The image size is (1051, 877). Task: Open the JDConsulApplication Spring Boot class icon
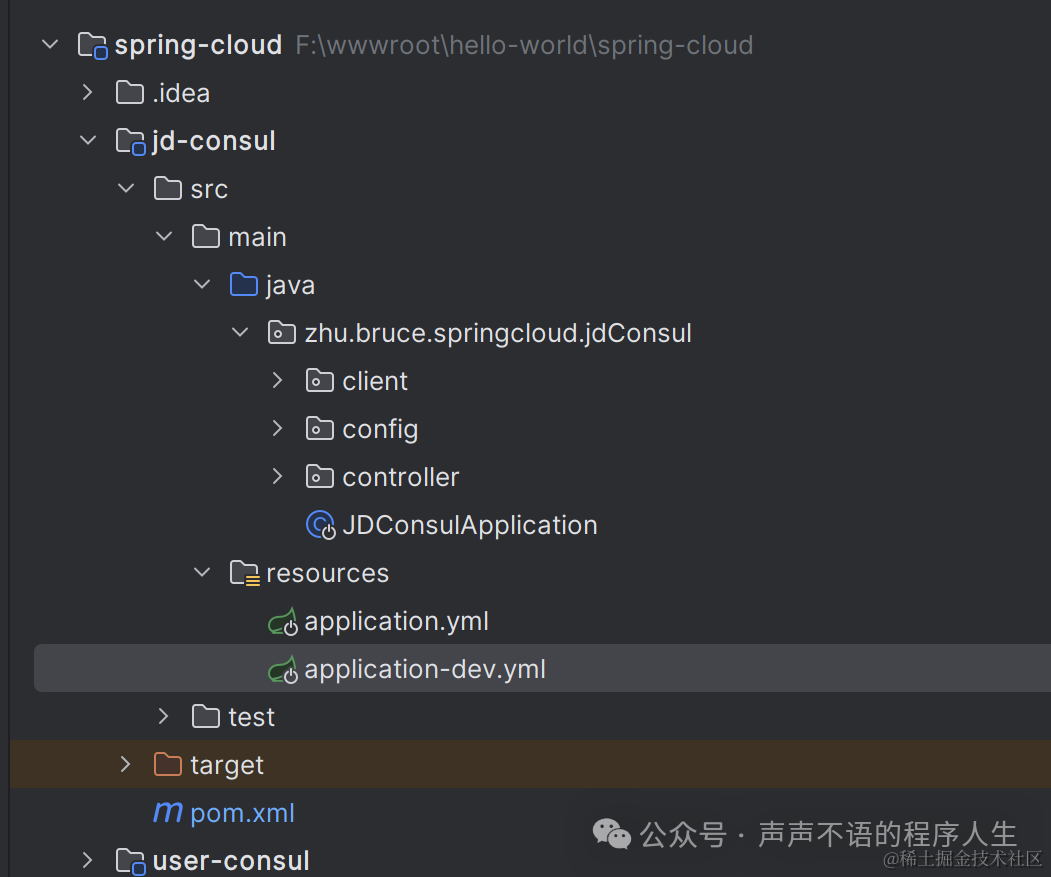coord(320,524)
